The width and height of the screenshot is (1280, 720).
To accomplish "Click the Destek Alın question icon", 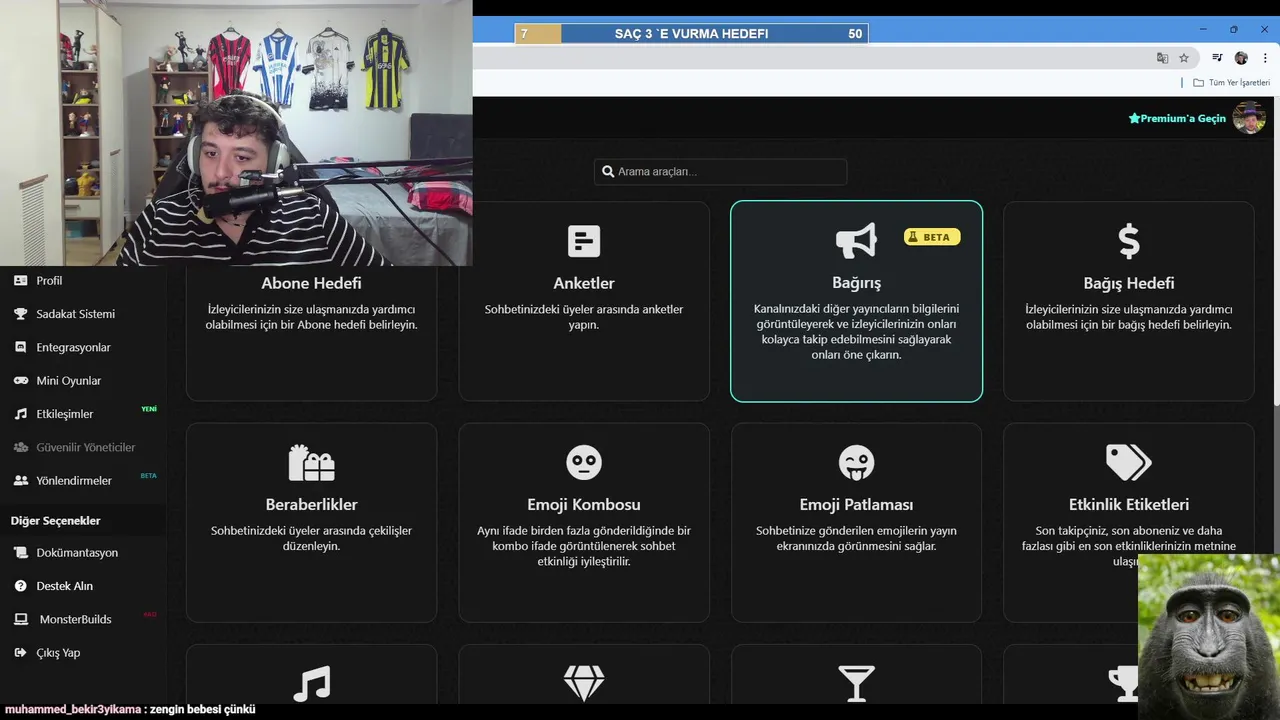I will 20,586.
